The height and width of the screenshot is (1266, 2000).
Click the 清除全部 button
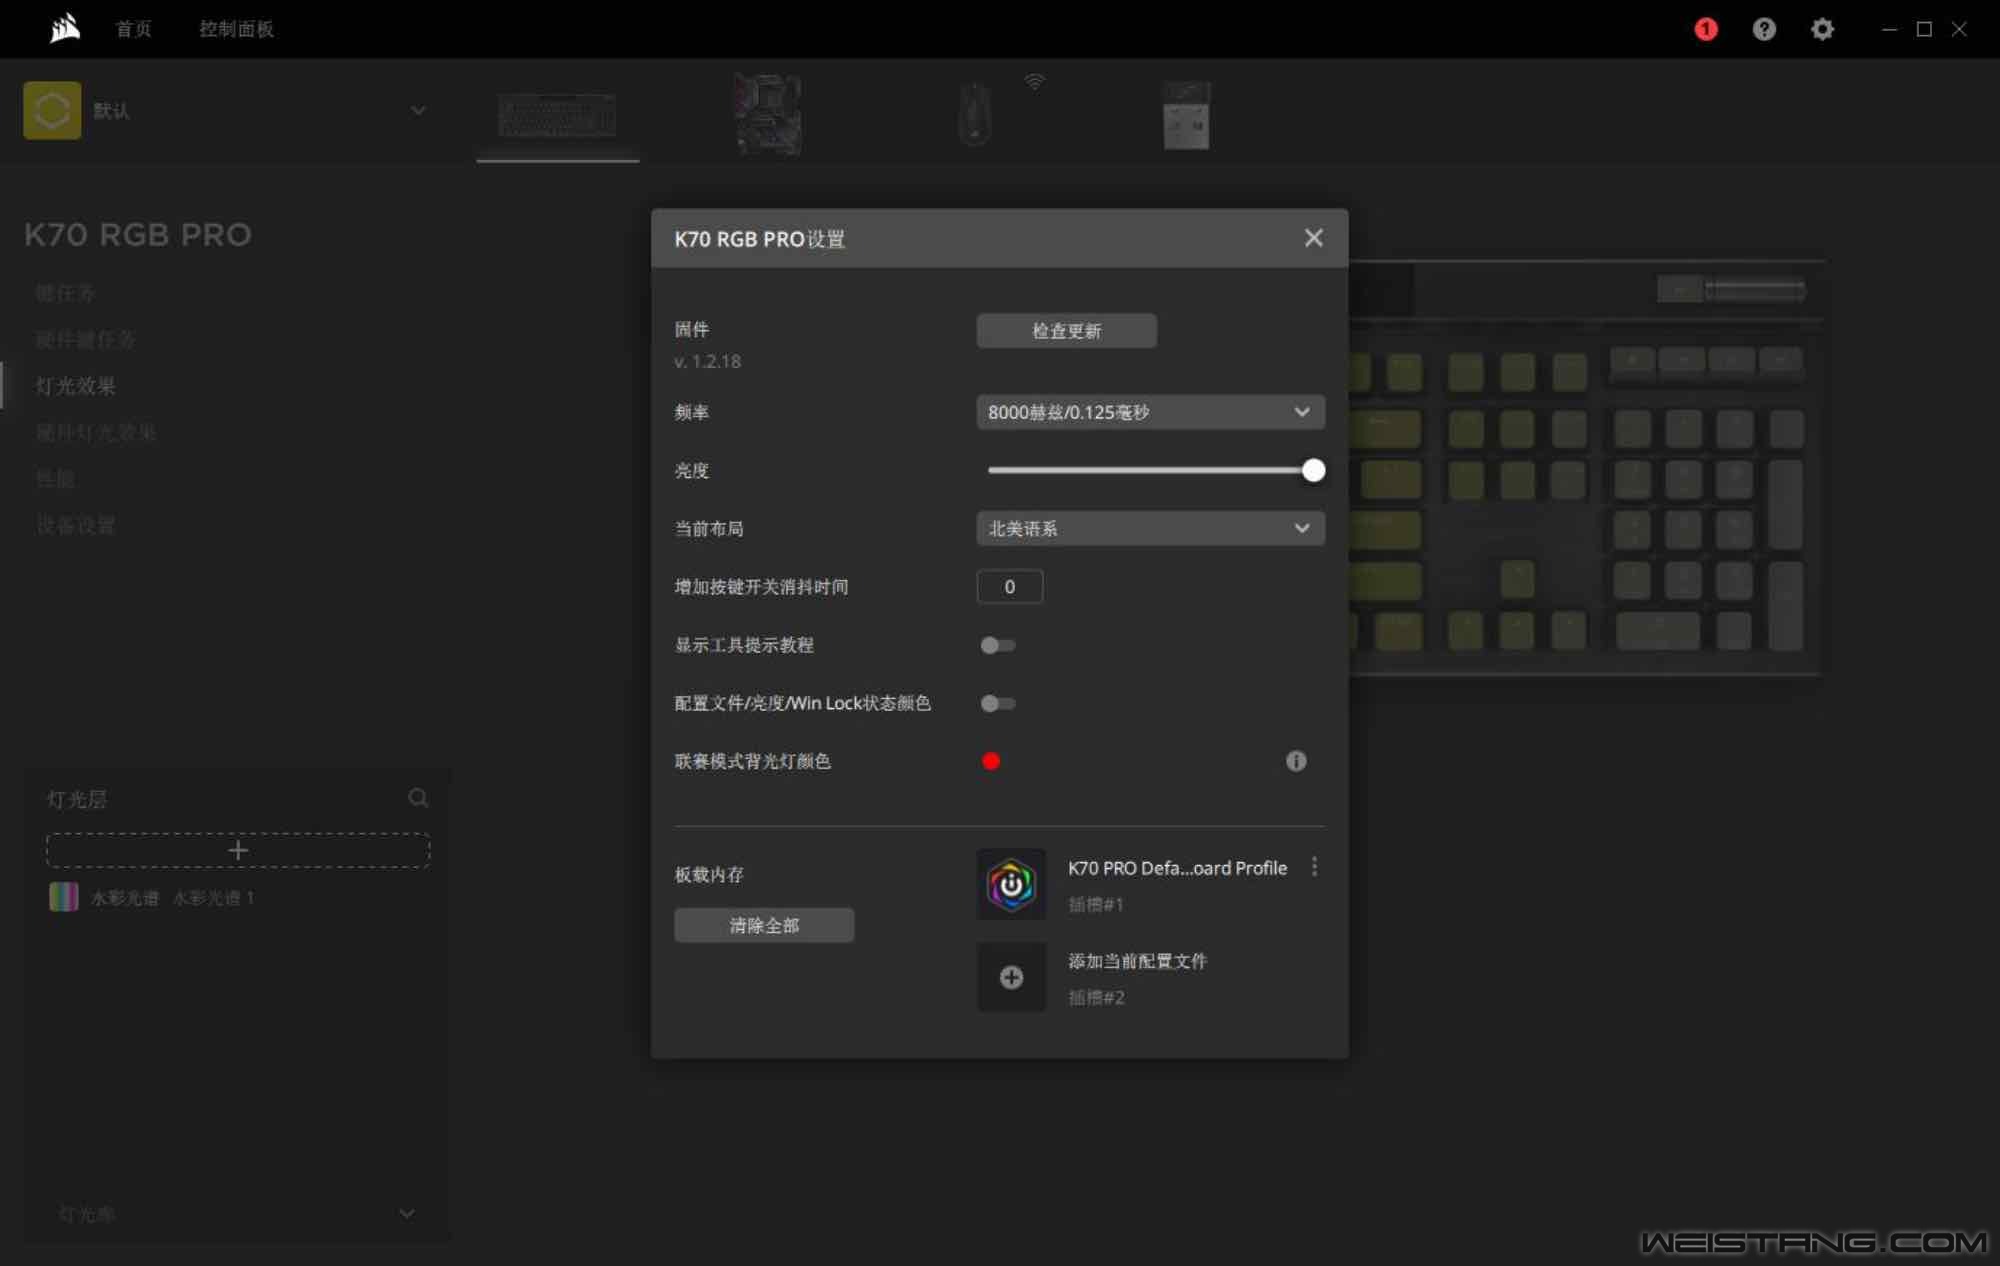pos(764,925)
